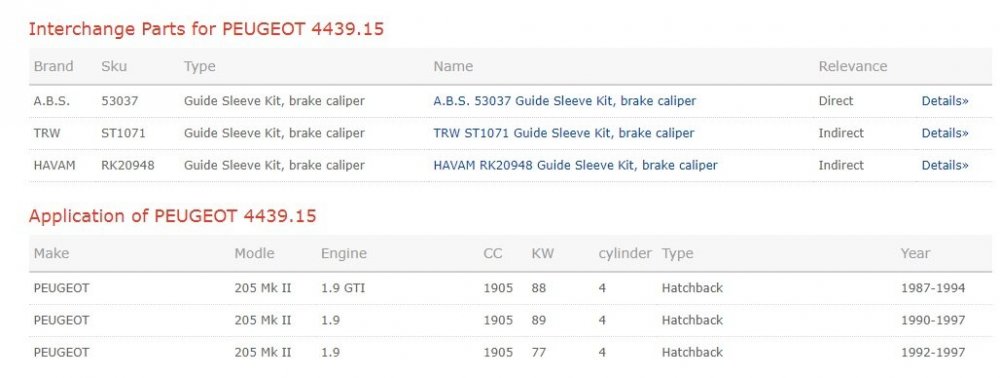Click SKU 53037 cell
Viewport: 1000px width, 378px height.
(120, 101)
